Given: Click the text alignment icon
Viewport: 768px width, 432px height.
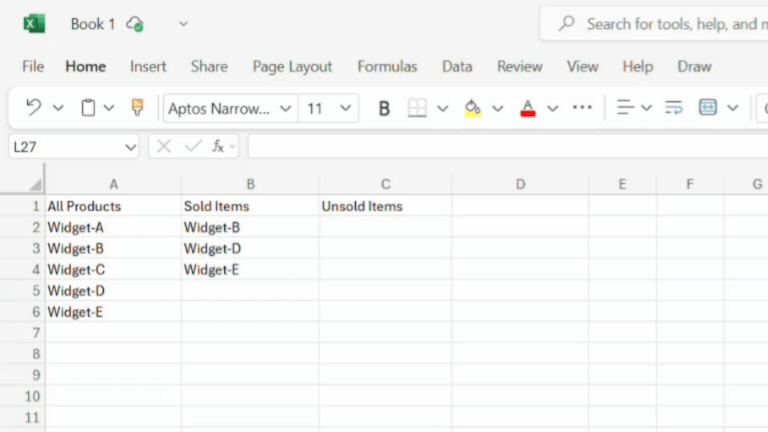Looking at the screenshot, I should tap(625, 107).
